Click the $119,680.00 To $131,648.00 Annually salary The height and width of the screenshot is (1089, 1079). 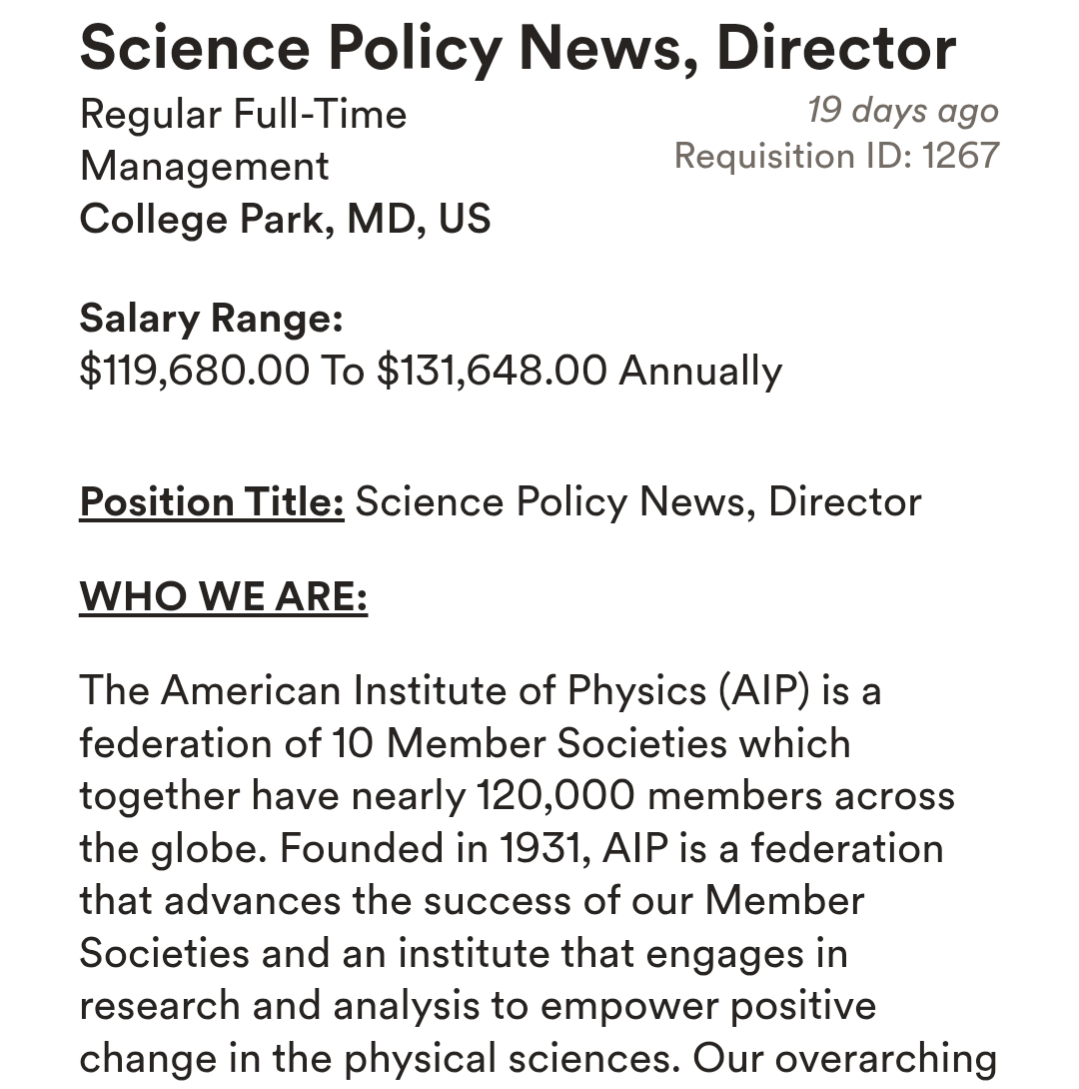(x=430, y=371)
